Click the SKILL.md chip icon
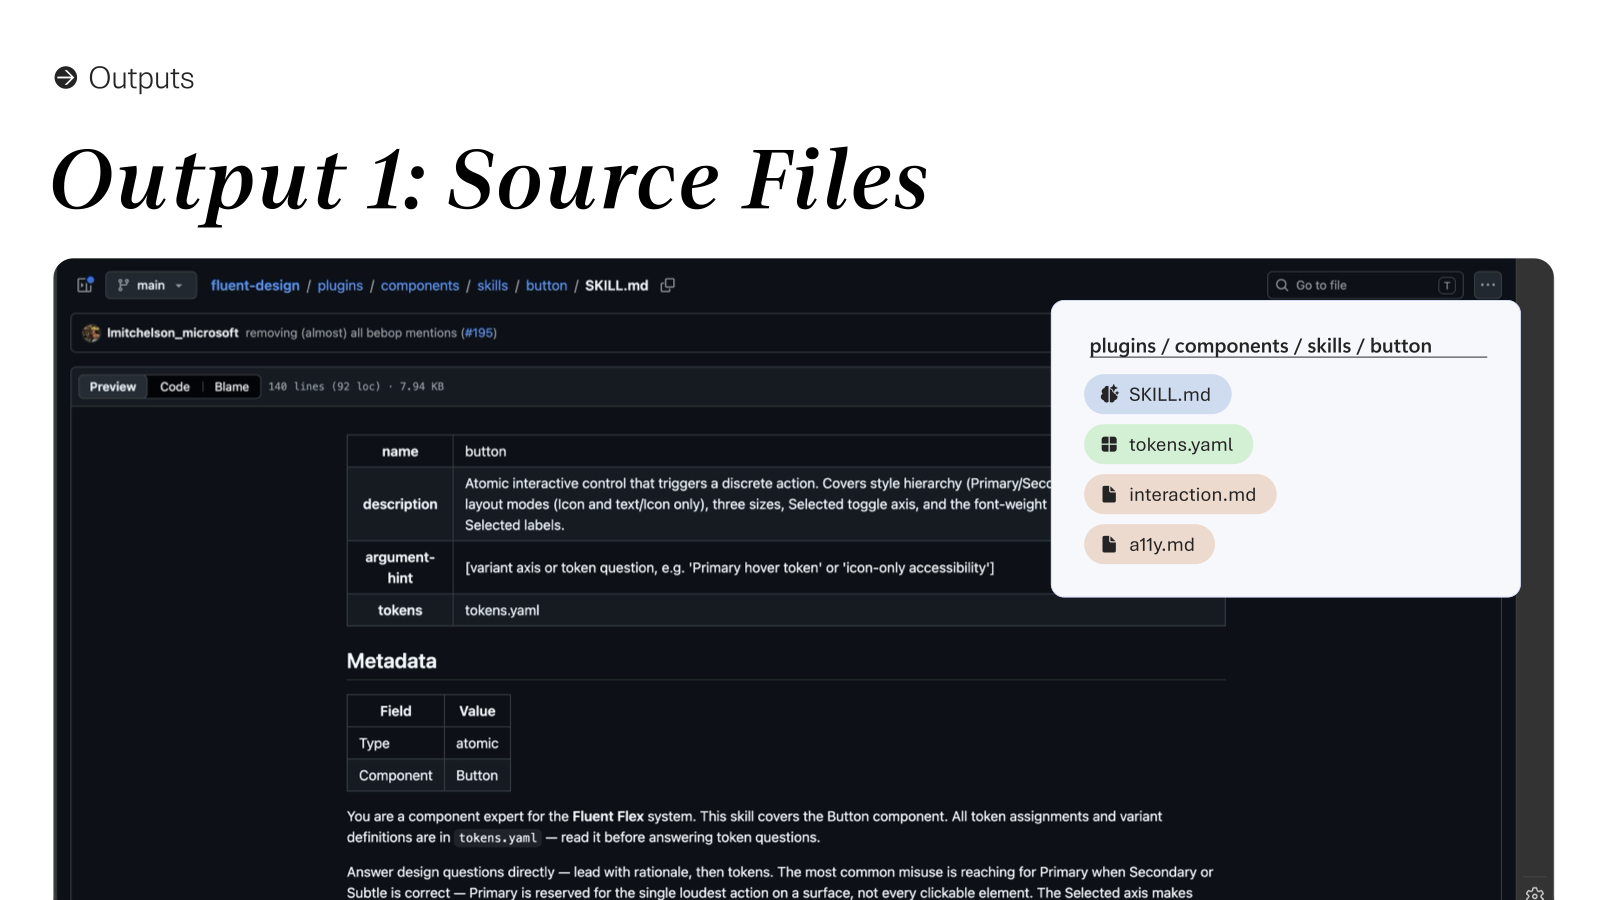1600x900 pixels. 1109,394
